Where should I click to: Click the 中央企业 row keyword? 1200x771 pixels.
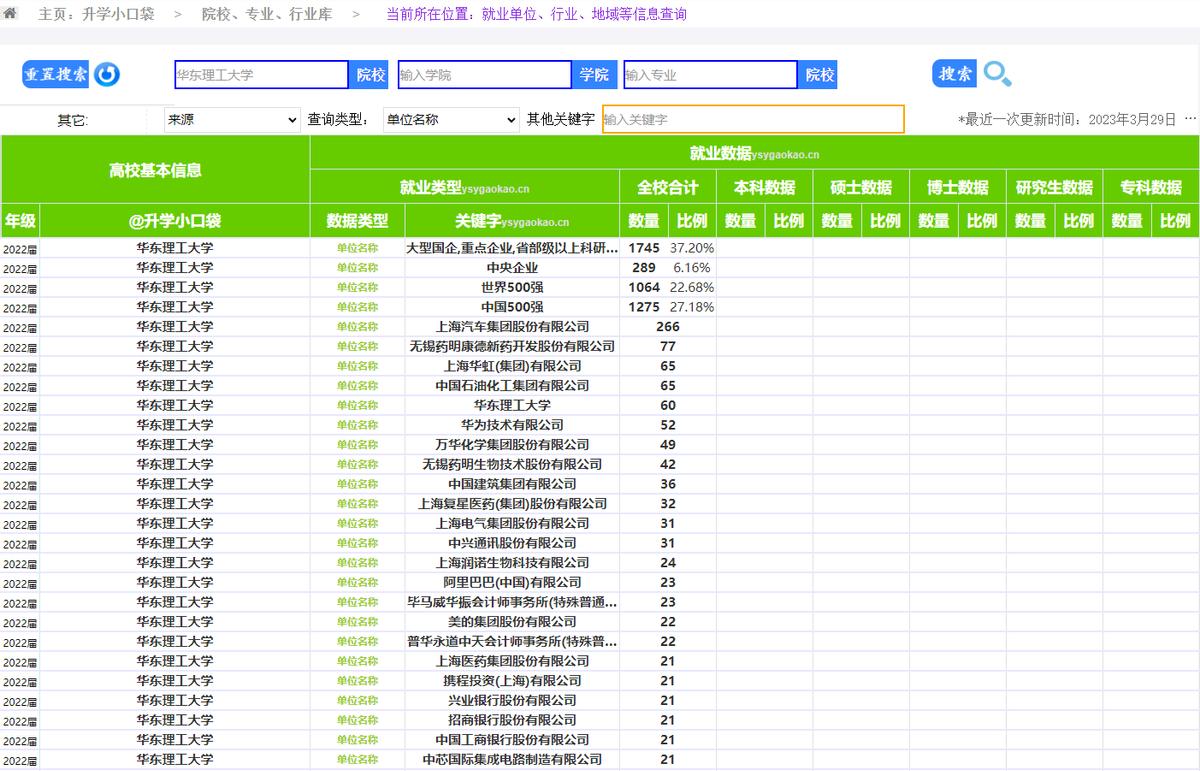512,268
